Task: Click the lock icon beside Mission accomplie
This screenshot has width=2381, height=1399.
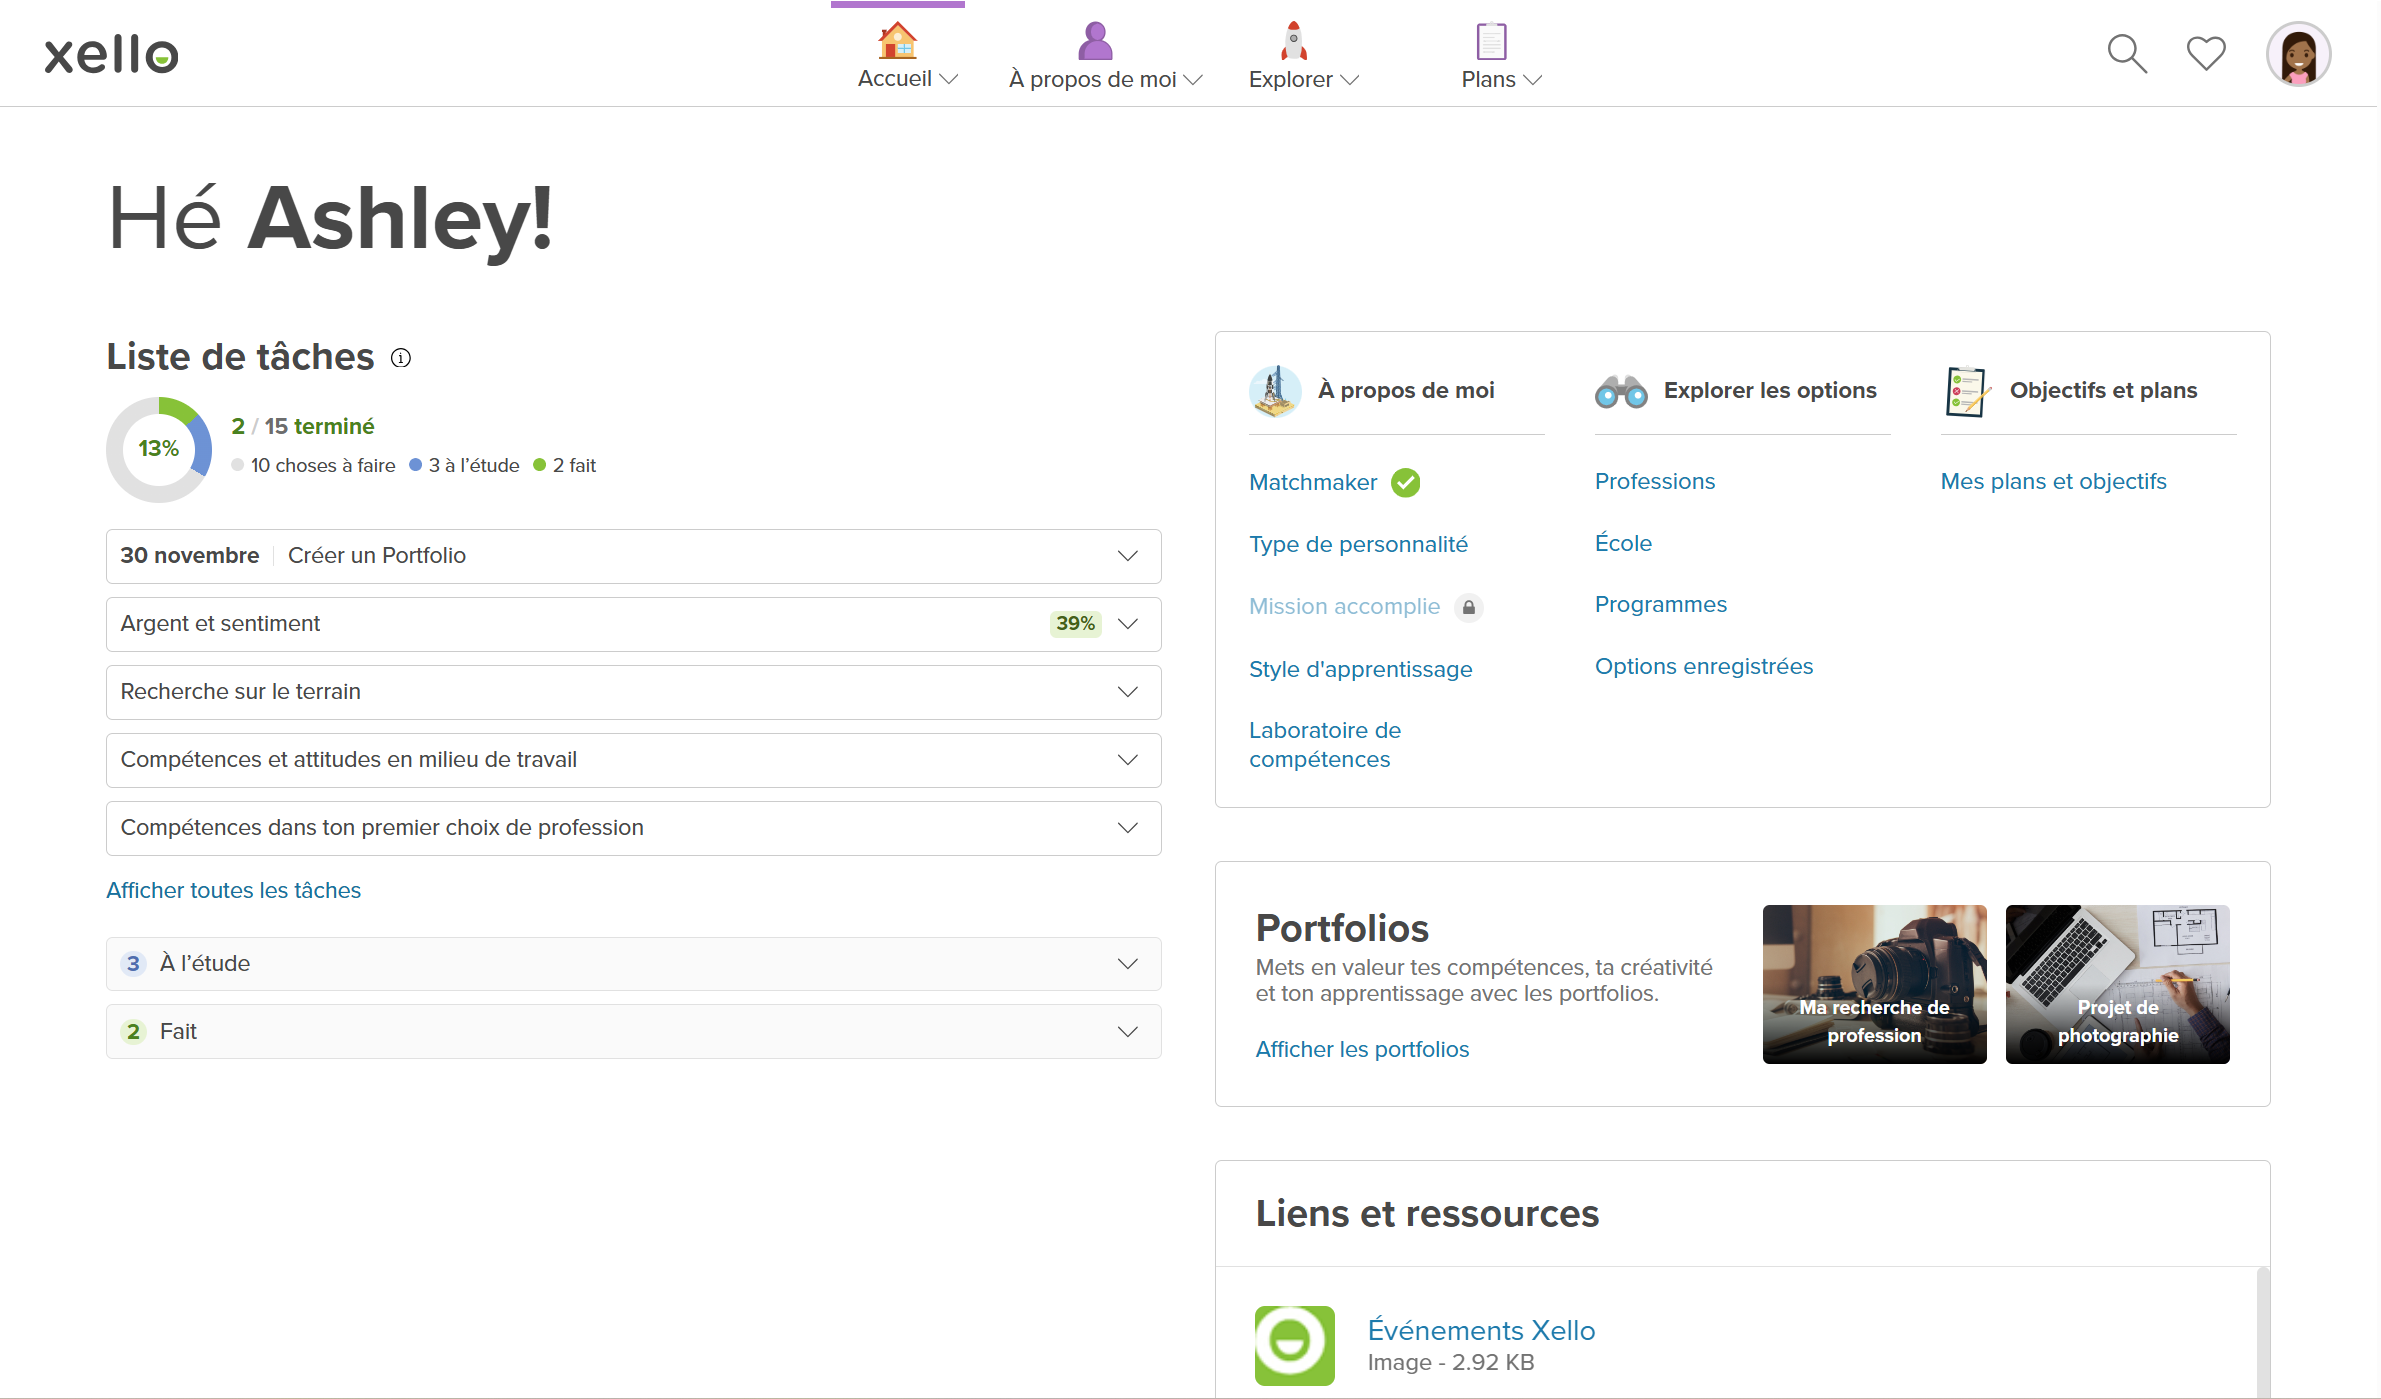Action: point(1469,607)
